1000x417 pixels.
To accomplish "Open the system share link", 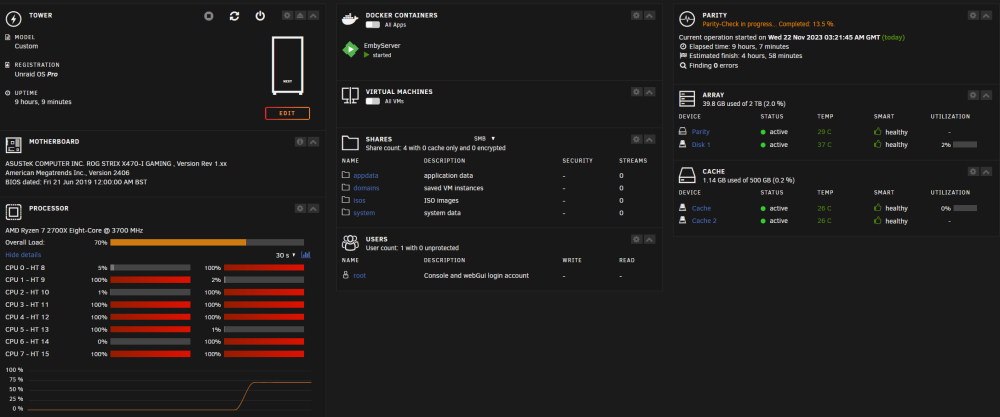I will click(x=364, y=213).
